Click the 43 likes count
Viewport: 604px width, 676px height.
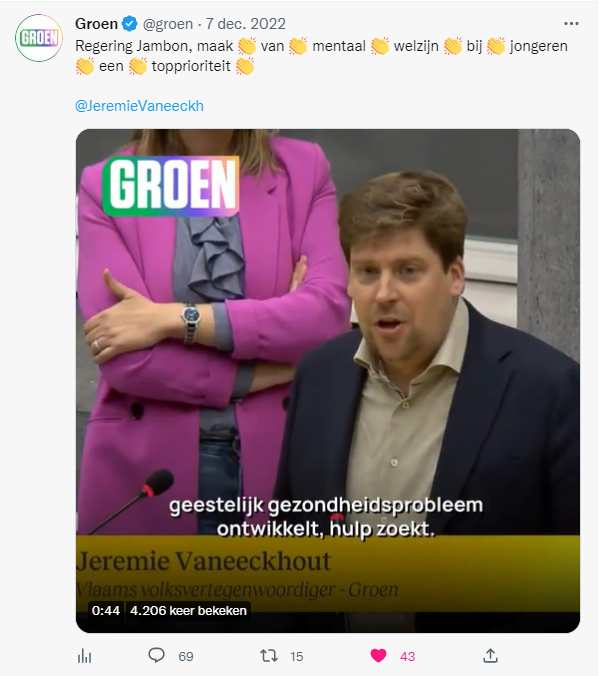coord(407,657)
